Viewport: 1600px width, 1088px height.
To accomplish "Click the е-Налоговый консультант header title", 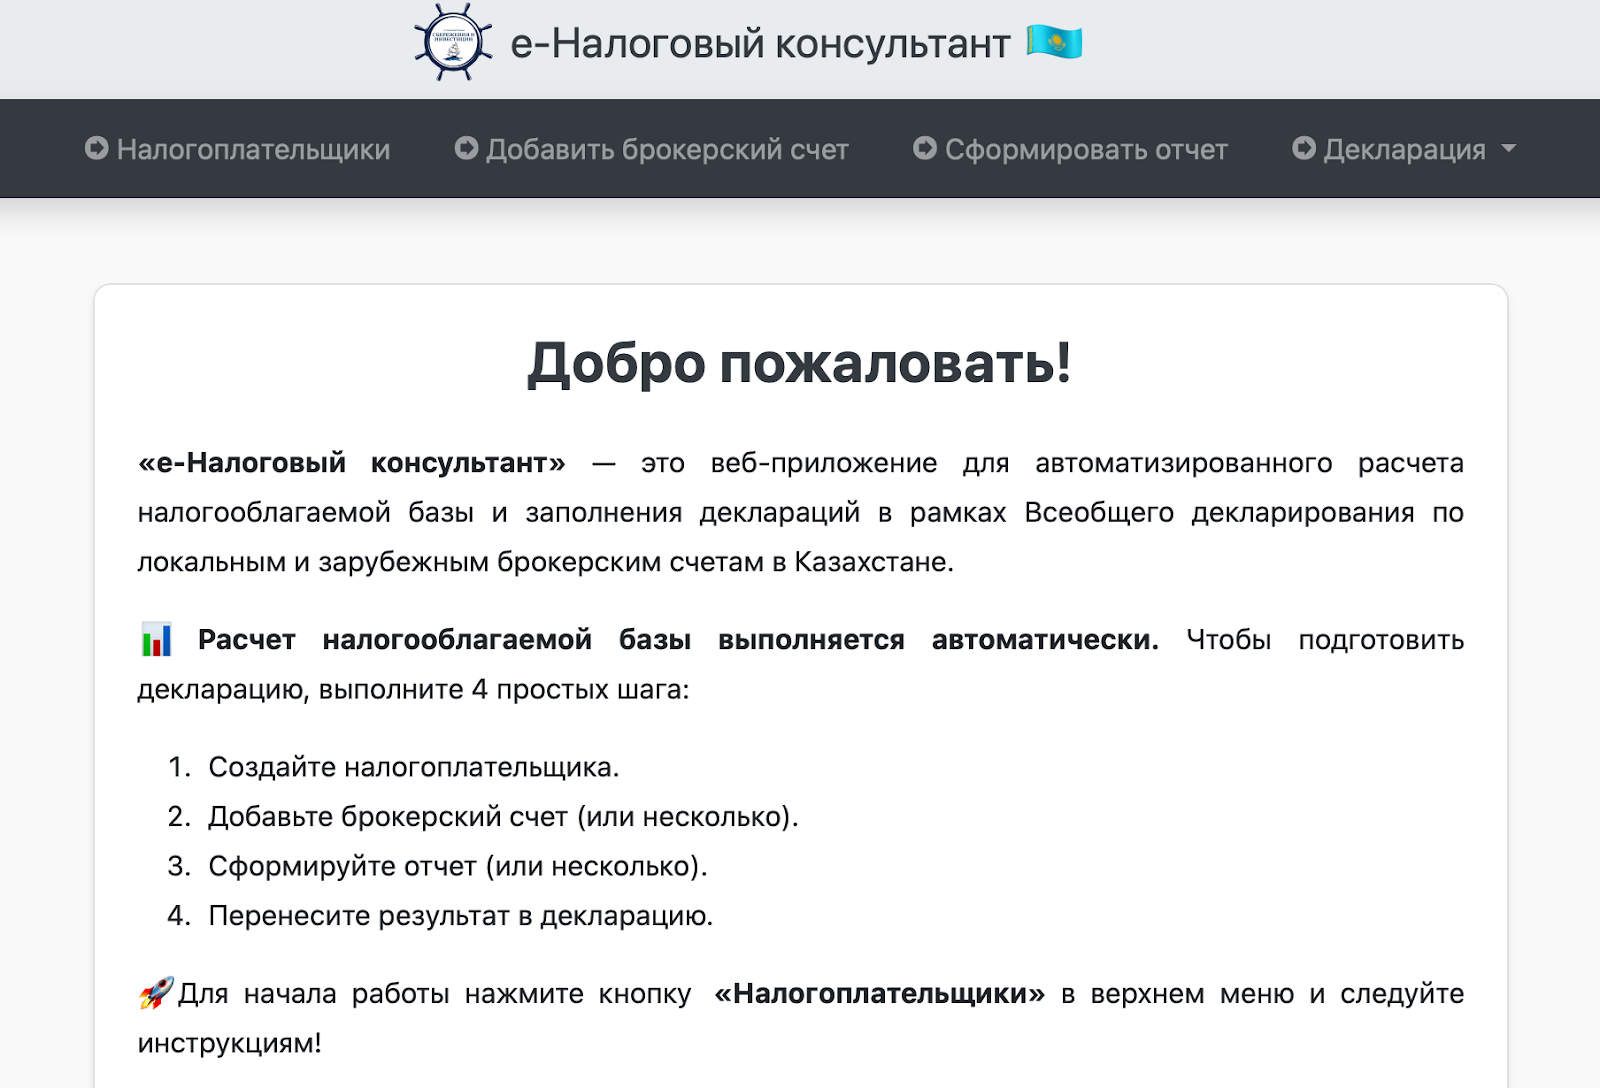I will point(760,44).
